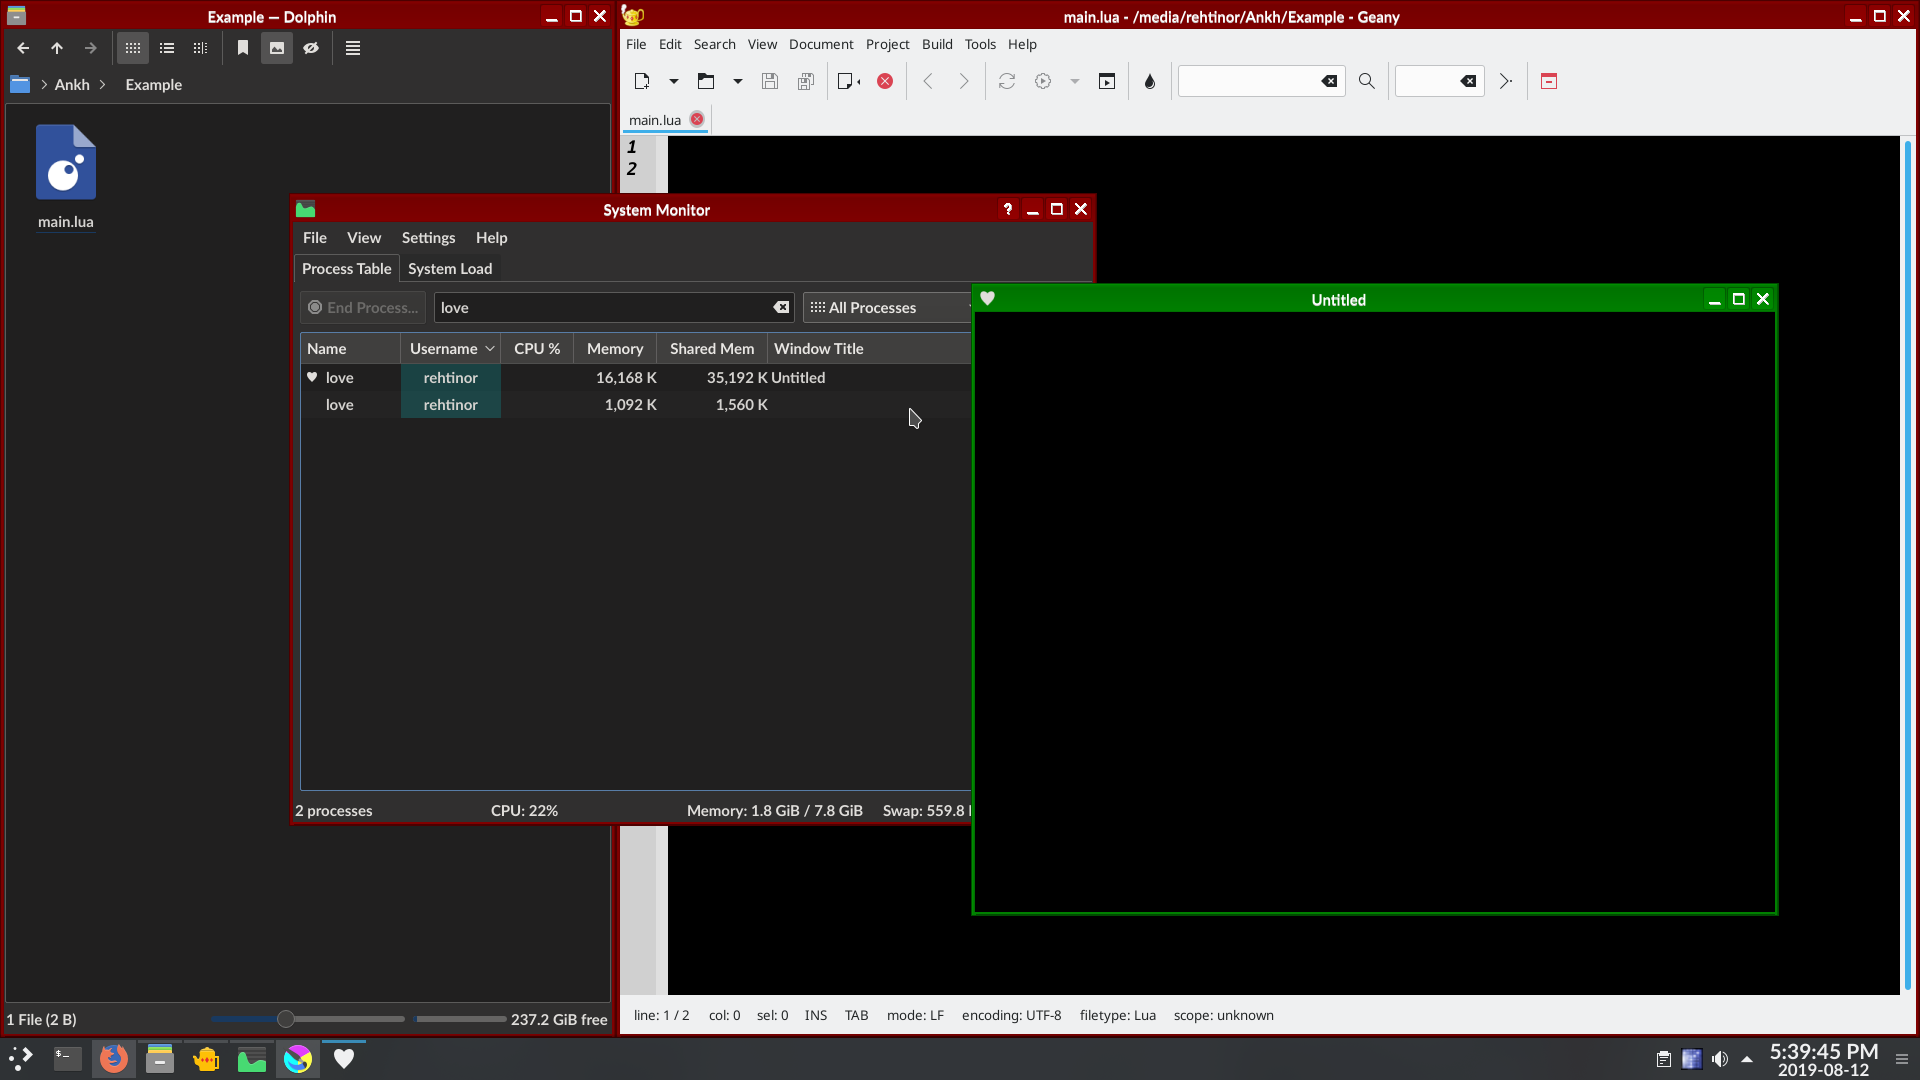Select the Process Table tab
Viewport: 1920px width, 1080px height.
[345, 268]
